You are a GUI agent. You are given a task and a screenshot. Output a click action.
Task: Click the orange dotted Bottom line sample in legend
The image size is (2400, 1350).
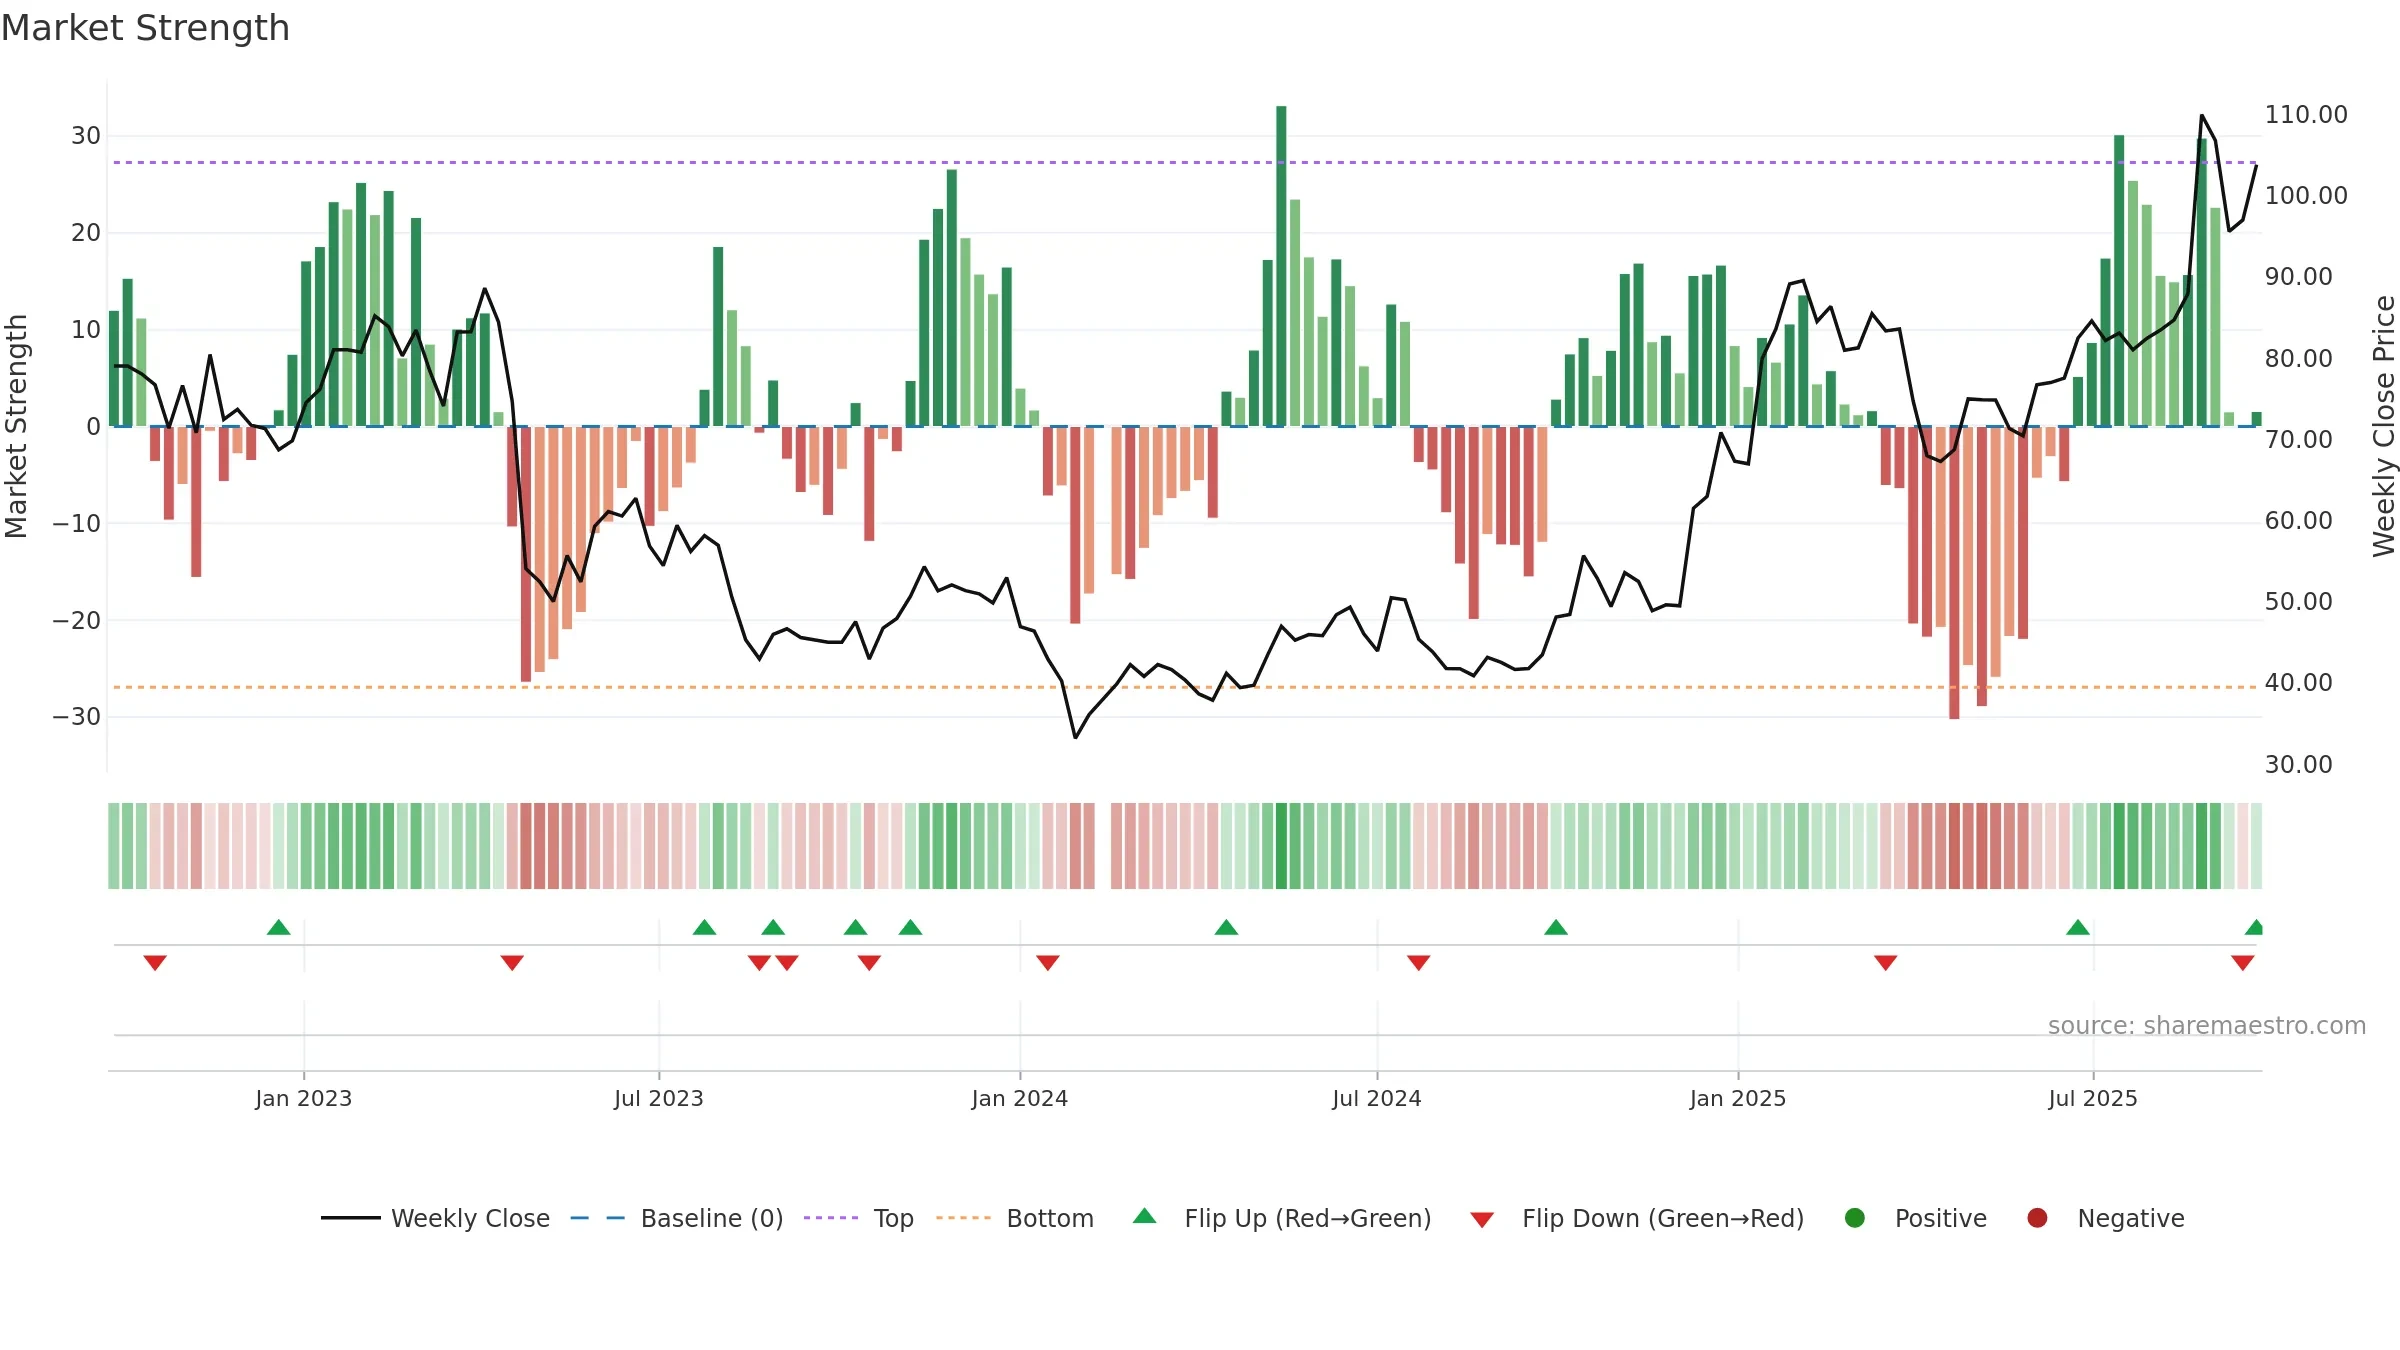coord(963,1218)
